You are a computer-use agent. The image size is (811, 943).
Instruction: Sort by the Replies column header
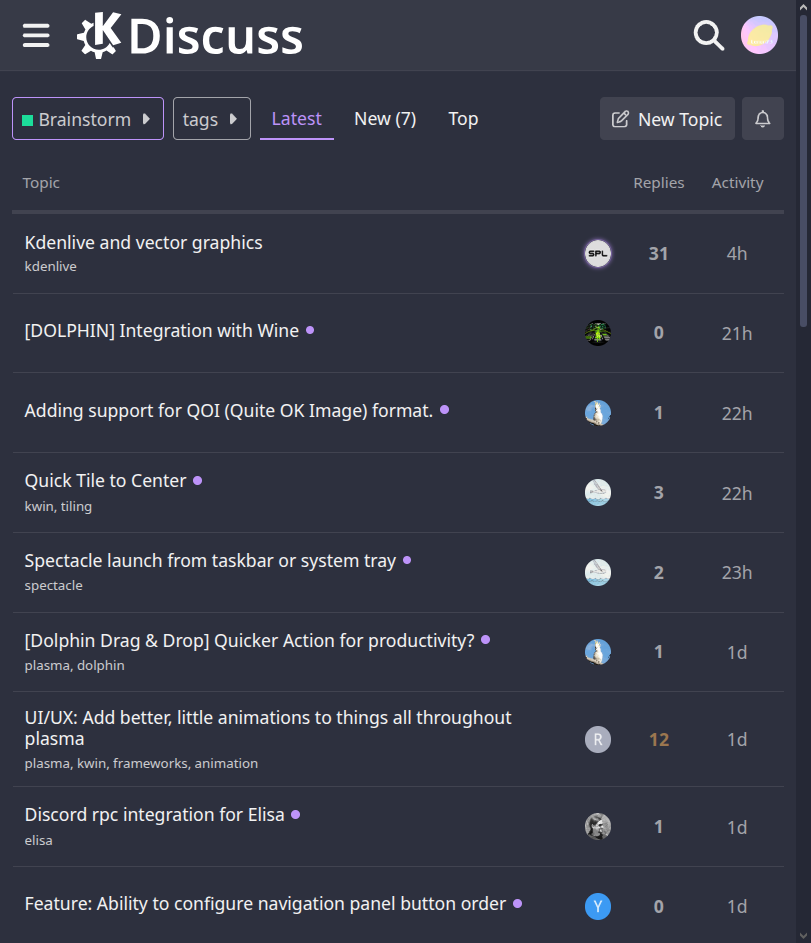click(x=658, y=183)
